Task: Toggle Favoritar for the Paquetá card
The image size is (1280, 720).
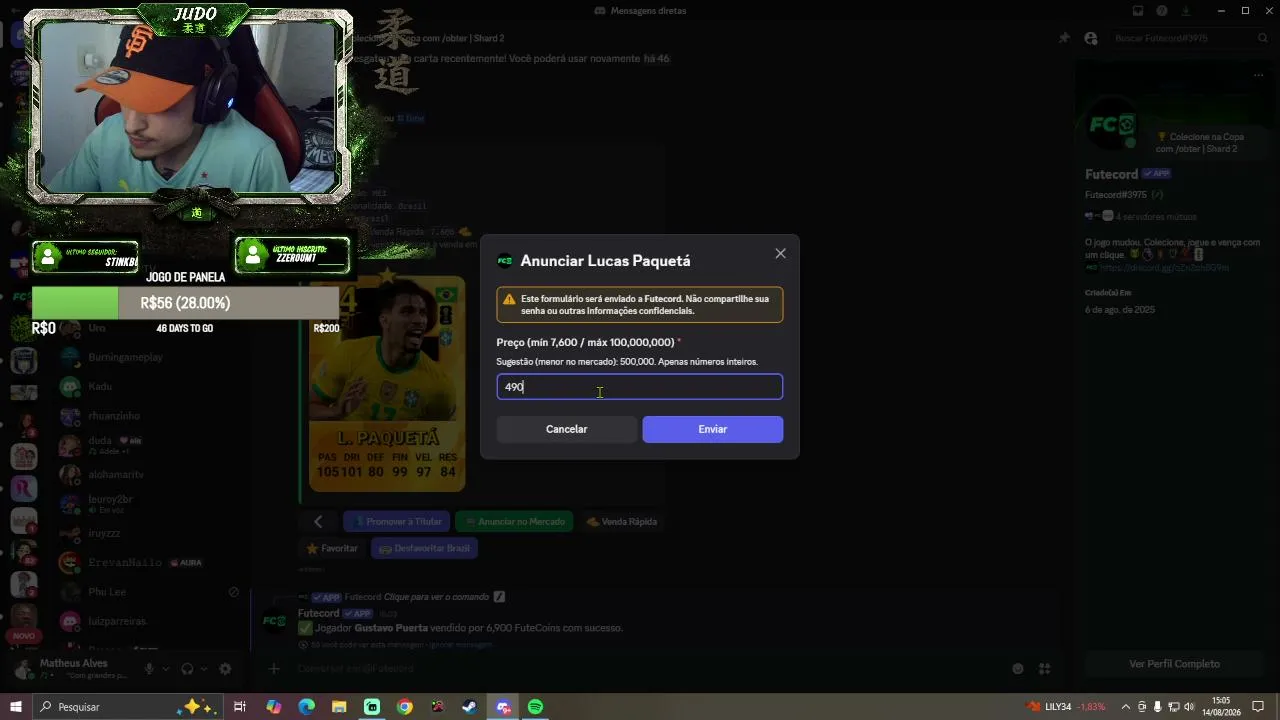Action: coord(332,548)
